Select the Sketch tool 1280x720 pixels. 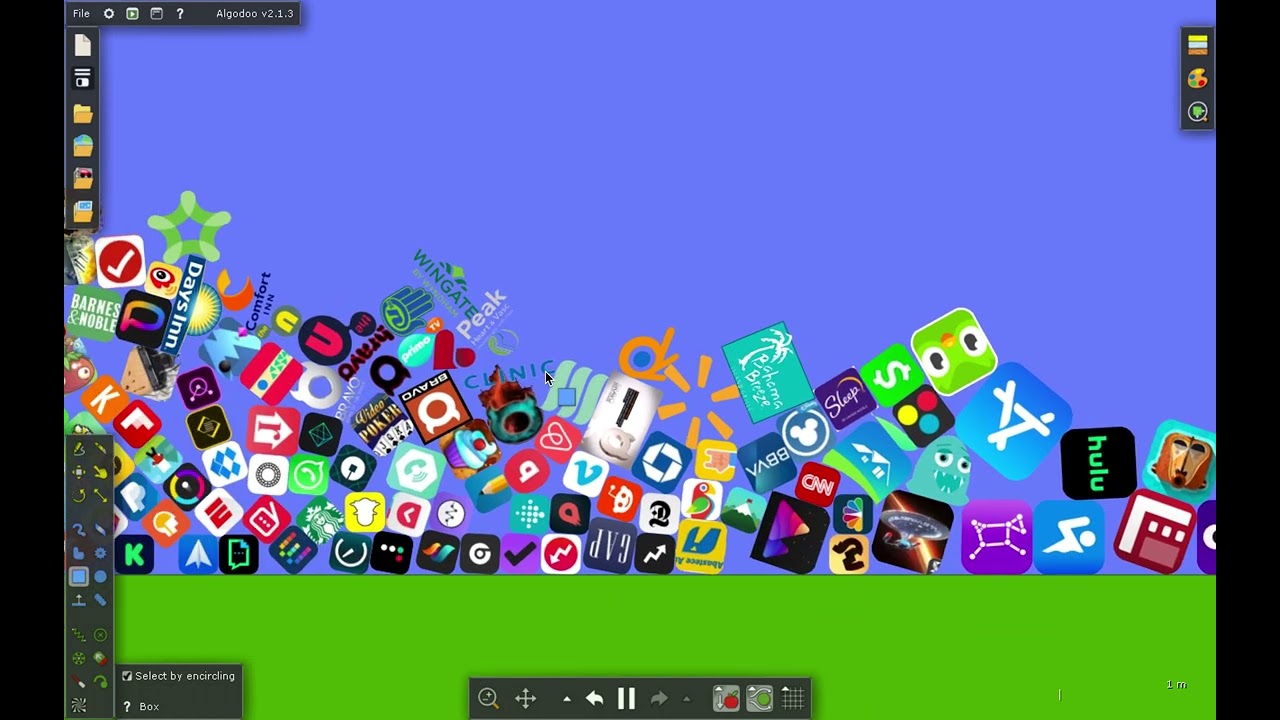(x=79, y=449)
